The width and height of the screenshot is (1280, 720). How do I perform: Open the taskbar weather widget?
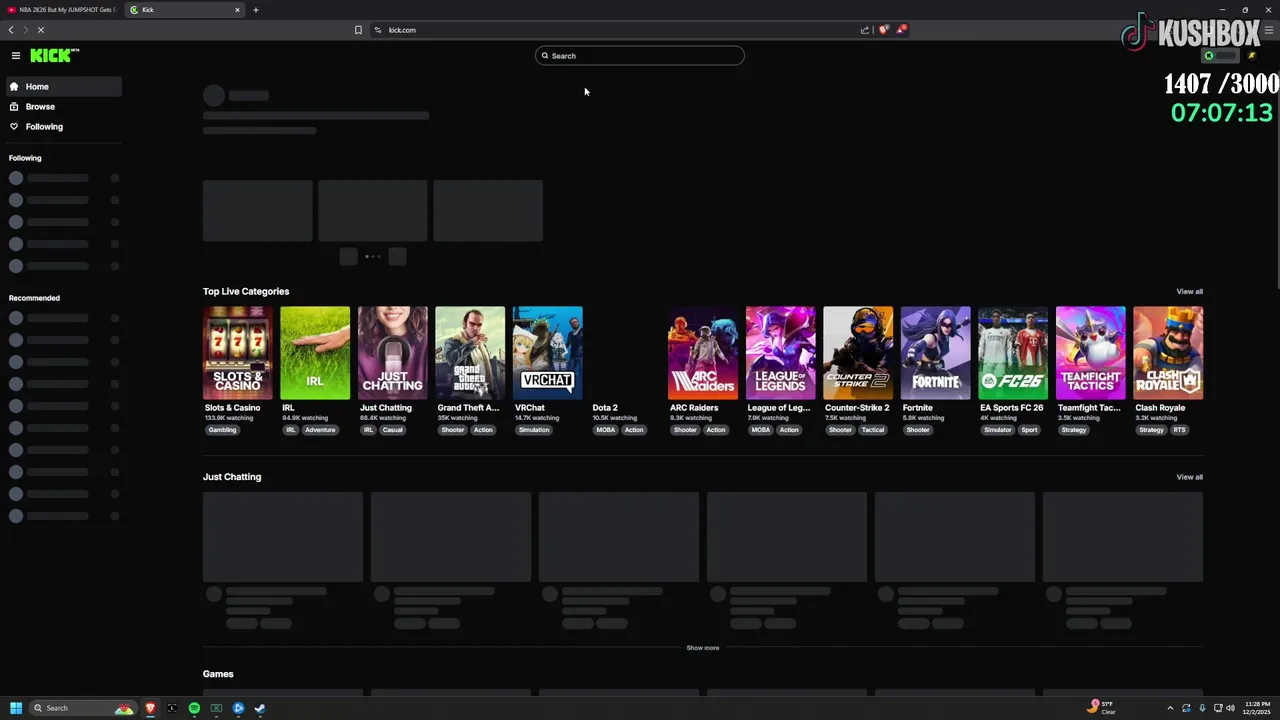pyautogui.click(x=1101, y=708)
